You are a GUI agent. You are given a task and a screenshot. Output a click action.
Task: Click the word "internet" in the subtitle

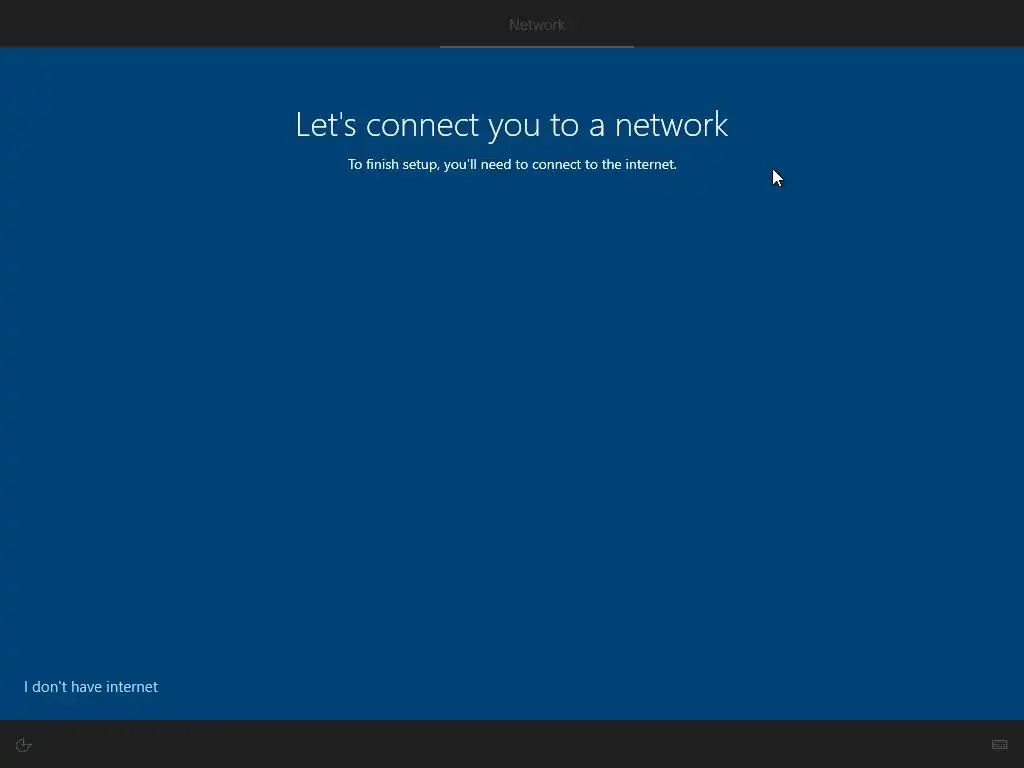pyautogui.click(x=650, y=165)
